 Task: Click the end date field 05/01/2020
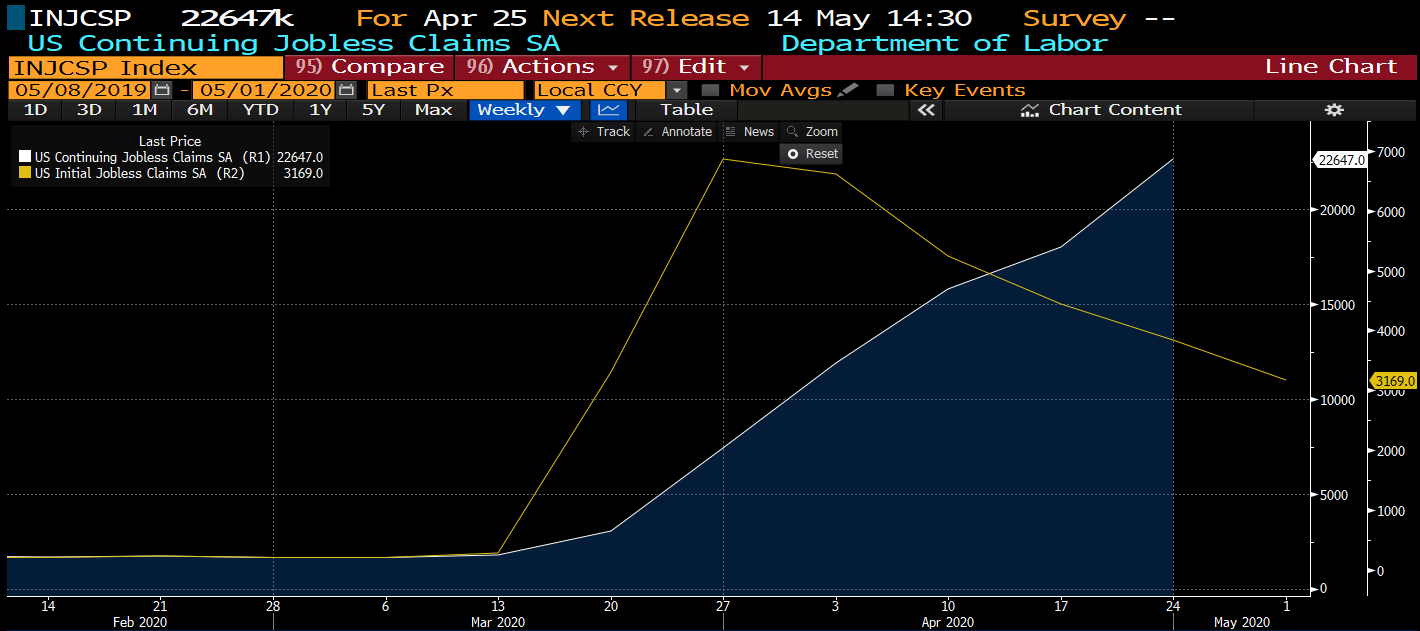pyautogui.click(x=264, y=90)
